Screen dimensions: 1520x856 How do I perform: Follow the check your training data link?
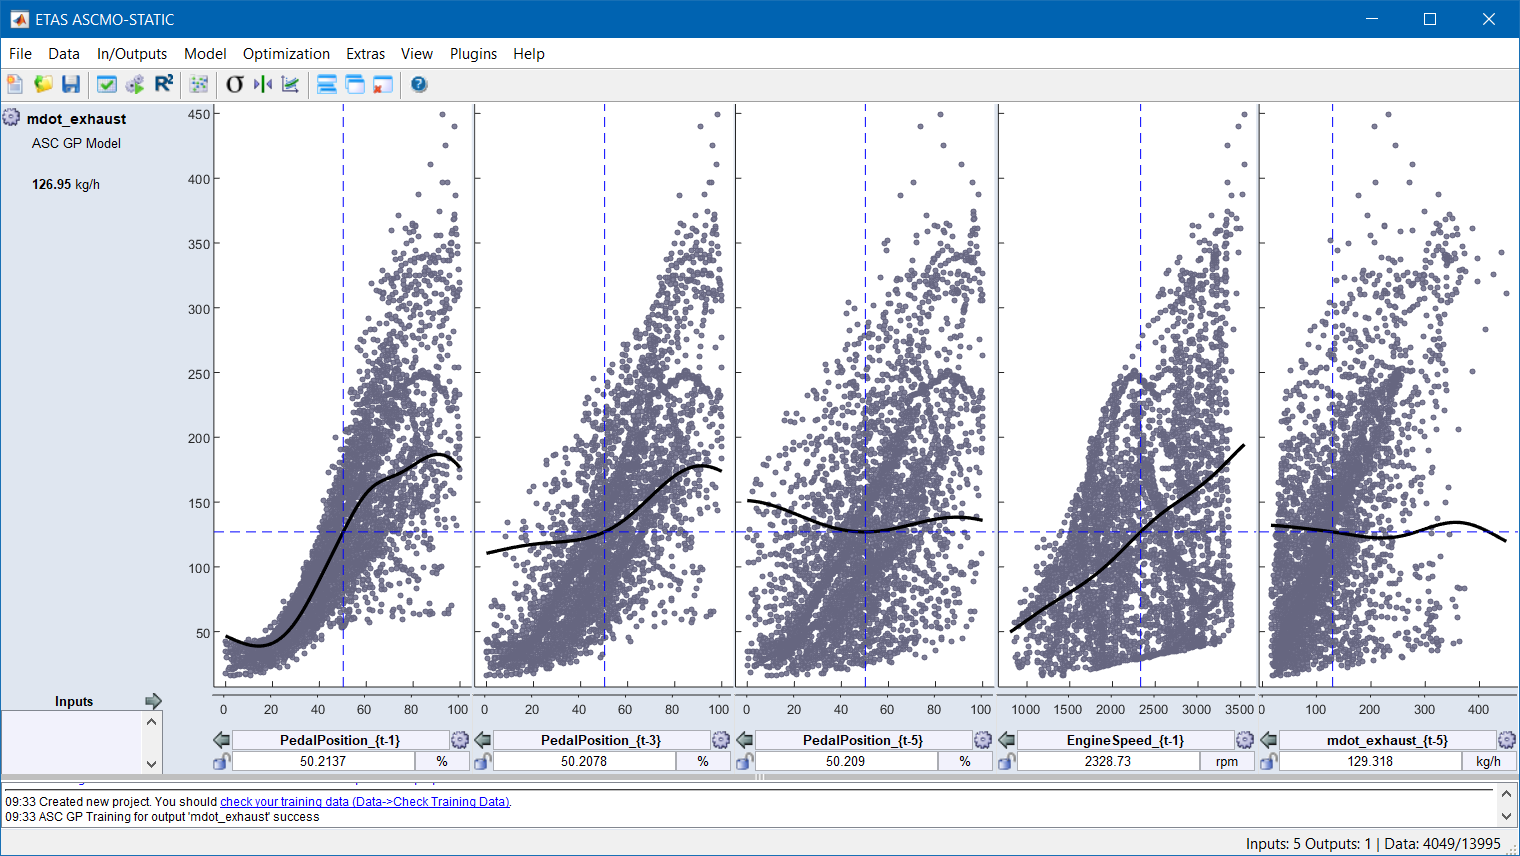(365, 802)
